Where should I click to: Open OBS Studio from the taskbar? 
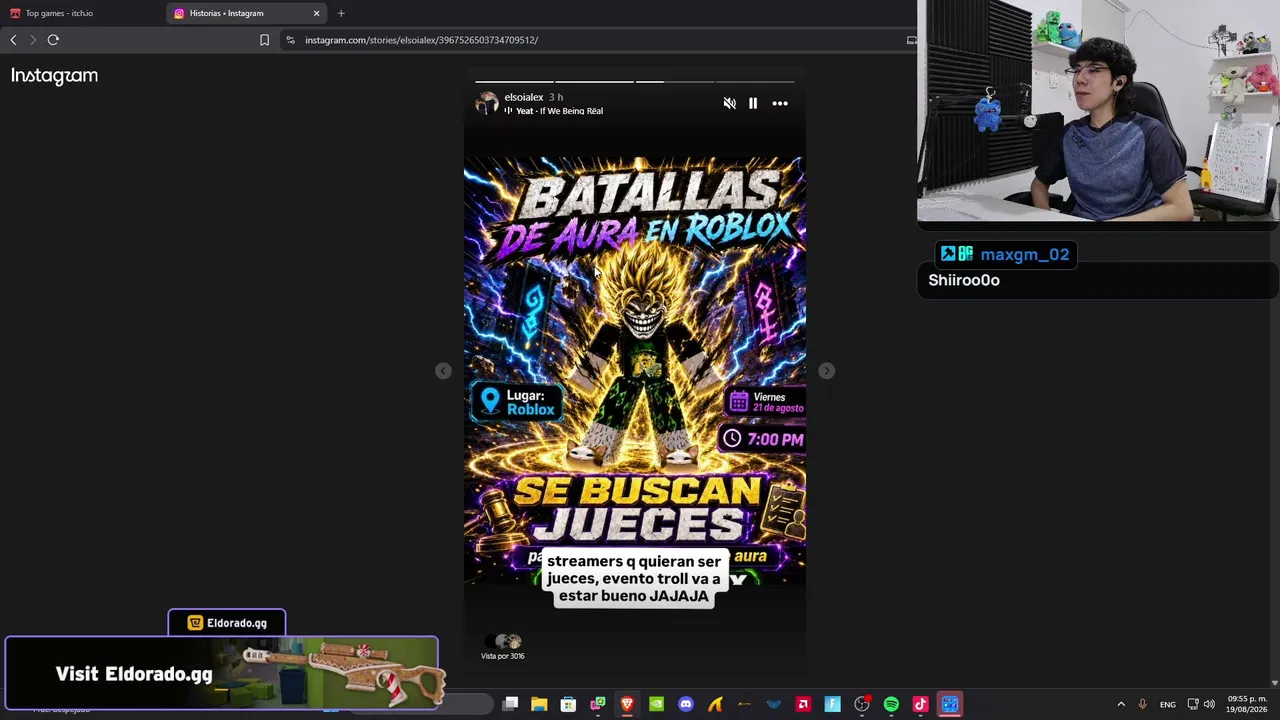862,704
